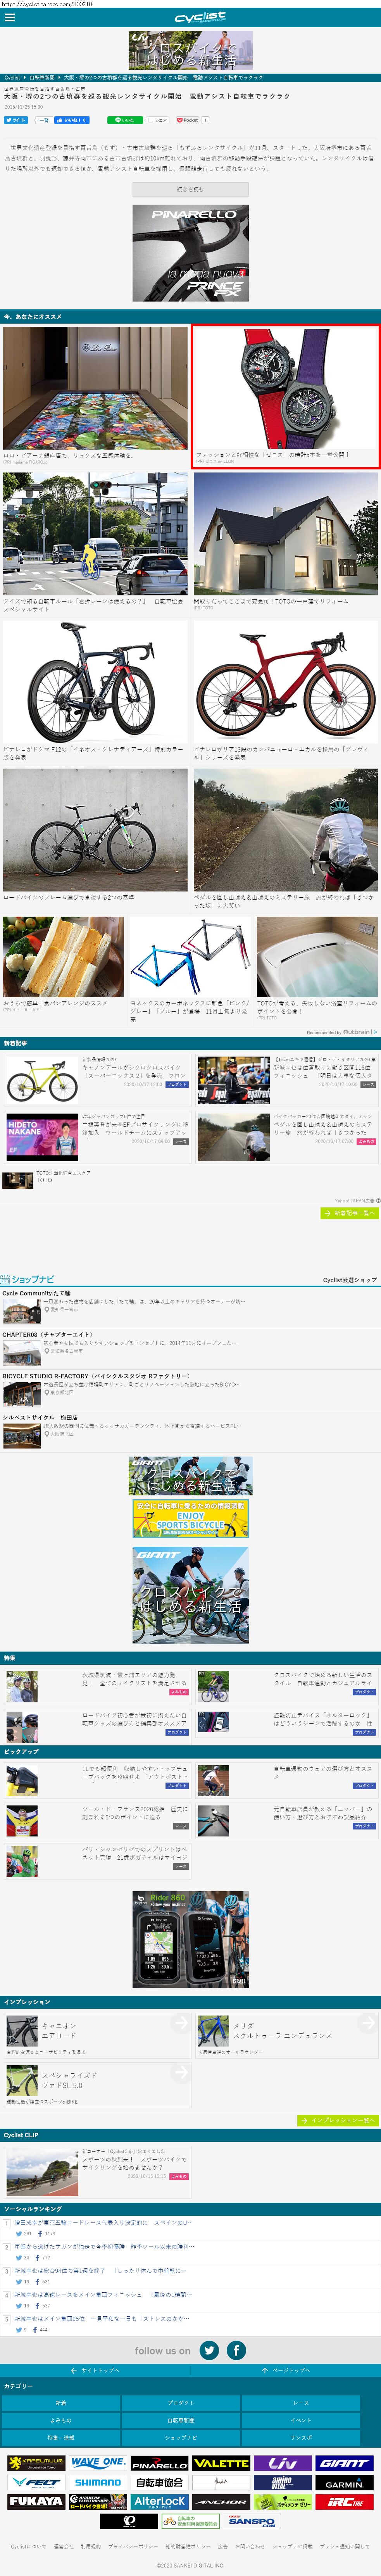Click the Pinarello Prince FX advertisement banner
This screenshot has width=381, height=2576.
click(x=190, y=253)
